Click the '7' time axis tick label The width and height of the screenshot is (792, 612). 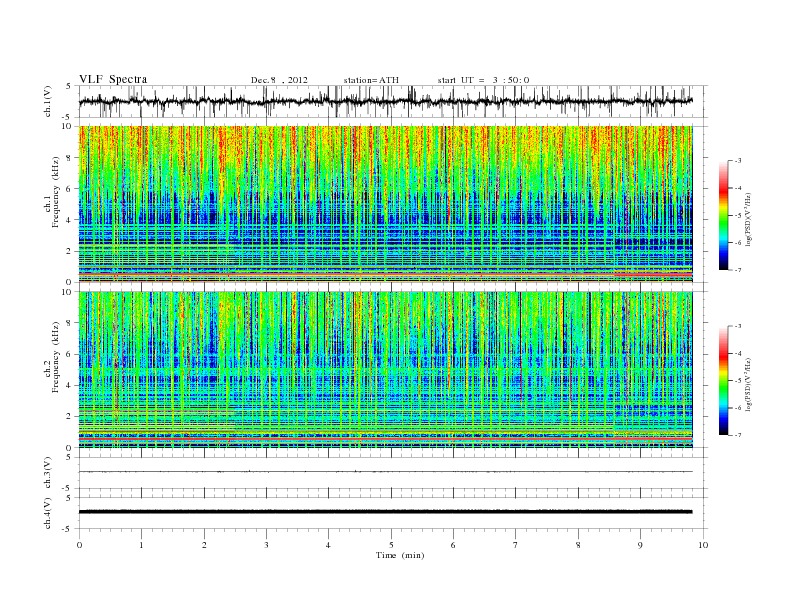(x=516, y=545)
